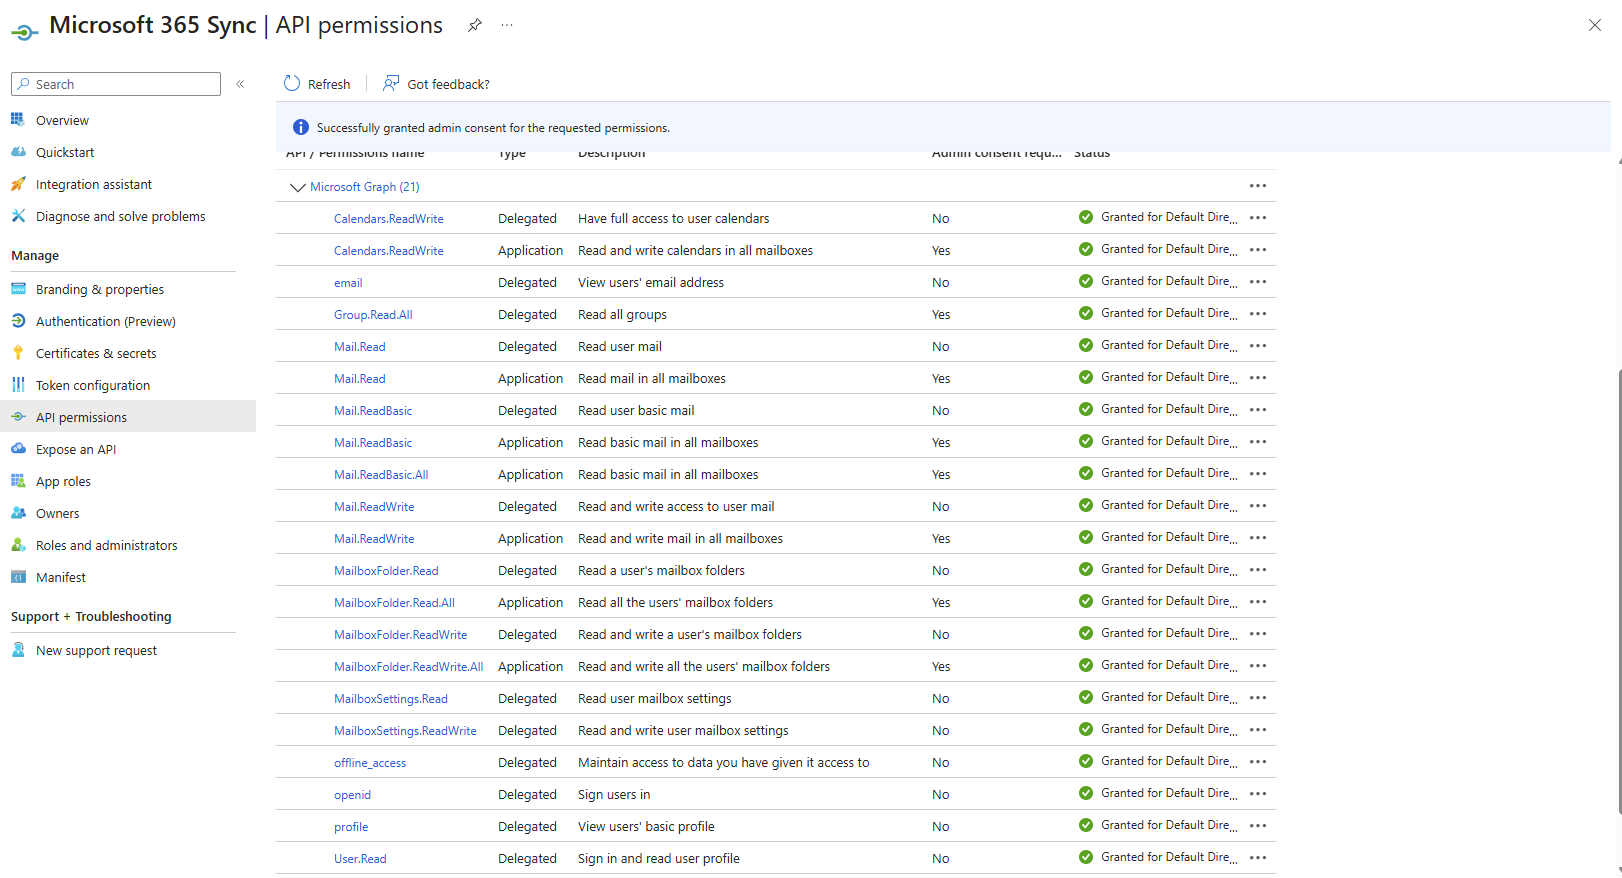Click 'Maintain access to data' description
The width and height of the screenshot is (1622, 878).
click(x=724, y=763)
